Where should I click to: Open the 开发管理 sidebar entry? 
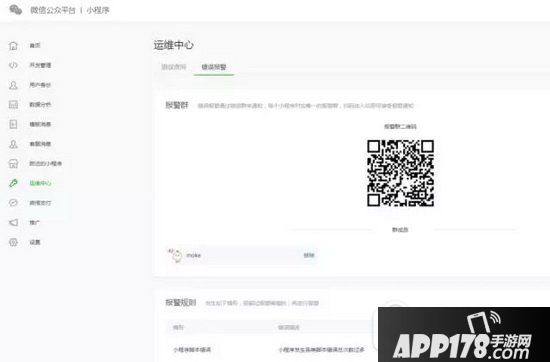pyautogui.click(x=40, y=65)
